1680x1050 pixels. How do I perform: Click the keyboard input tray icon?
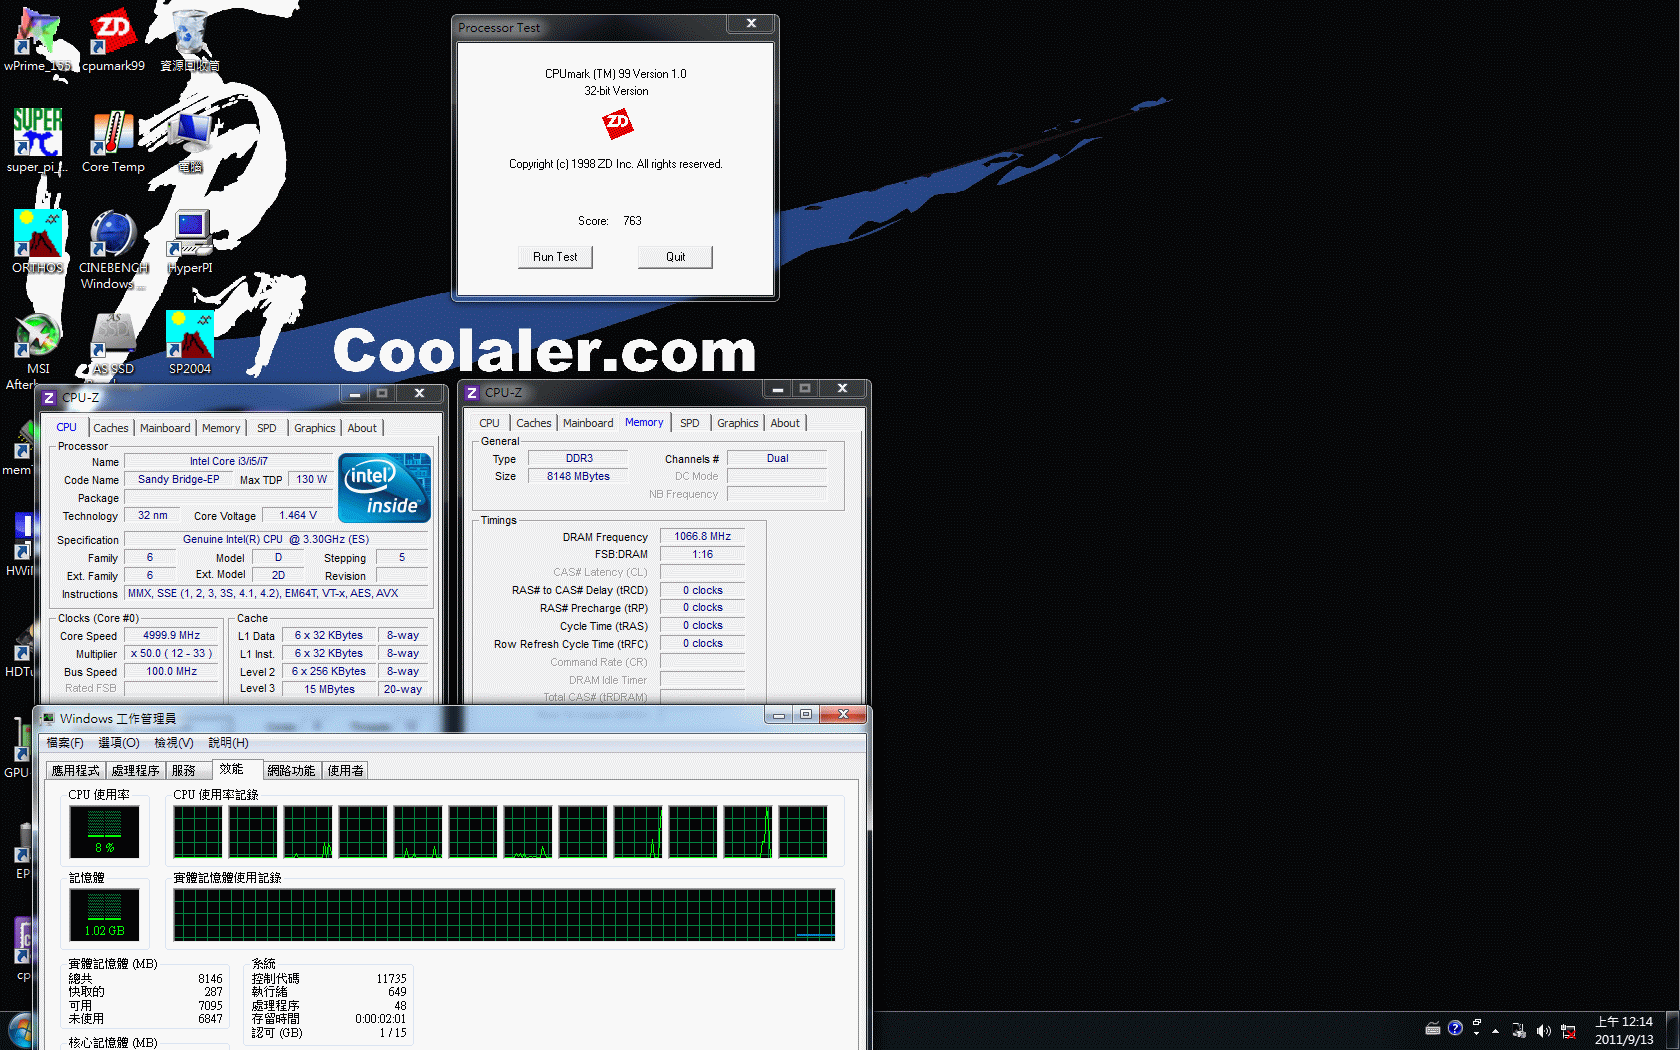[1432, 1028]
